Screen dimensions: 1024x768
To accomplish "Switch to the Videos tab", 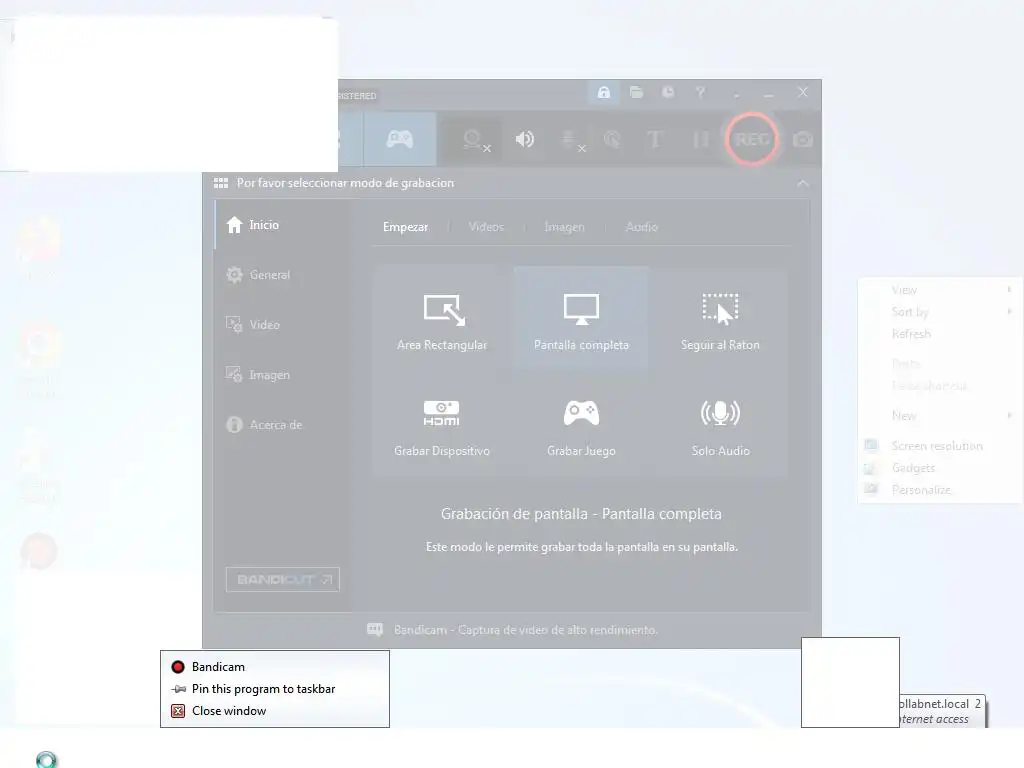I will tap(486, 227).
